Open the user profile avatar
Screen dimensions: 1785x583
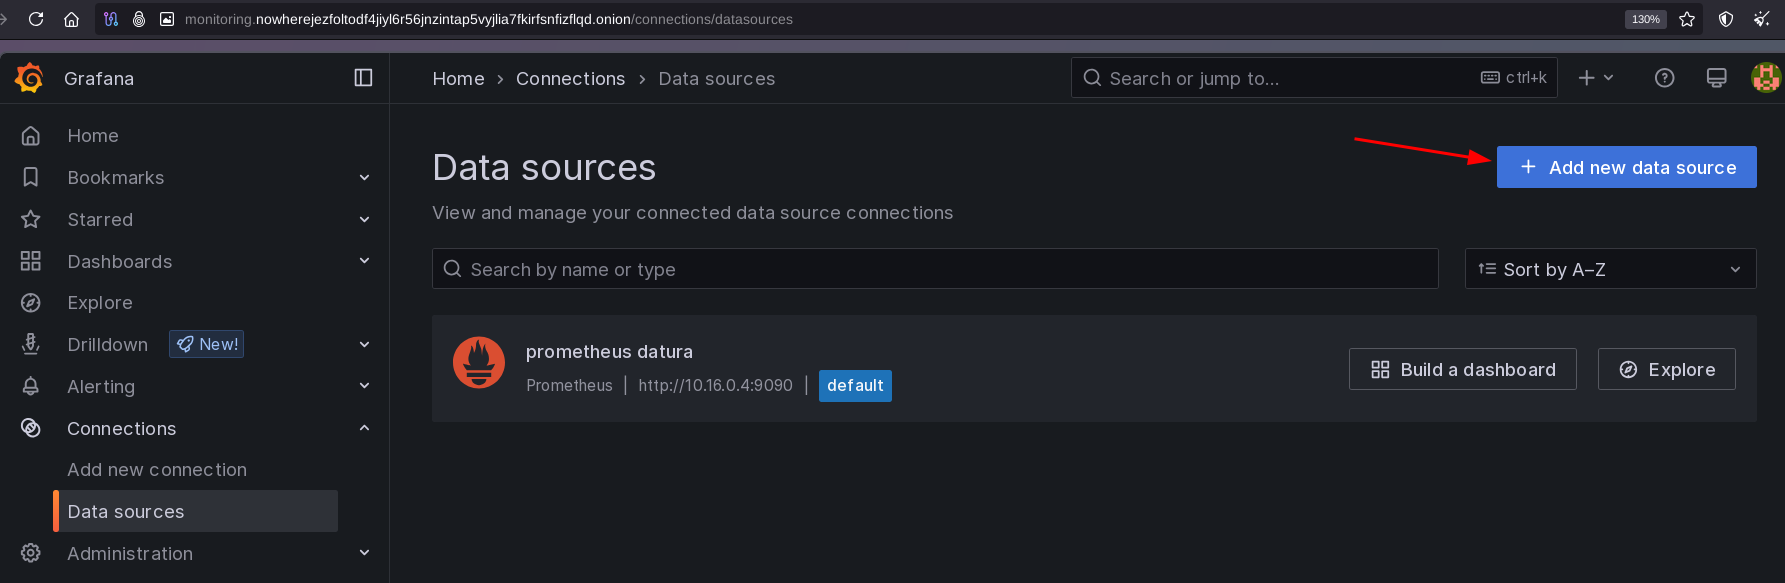click(1765, 78)
